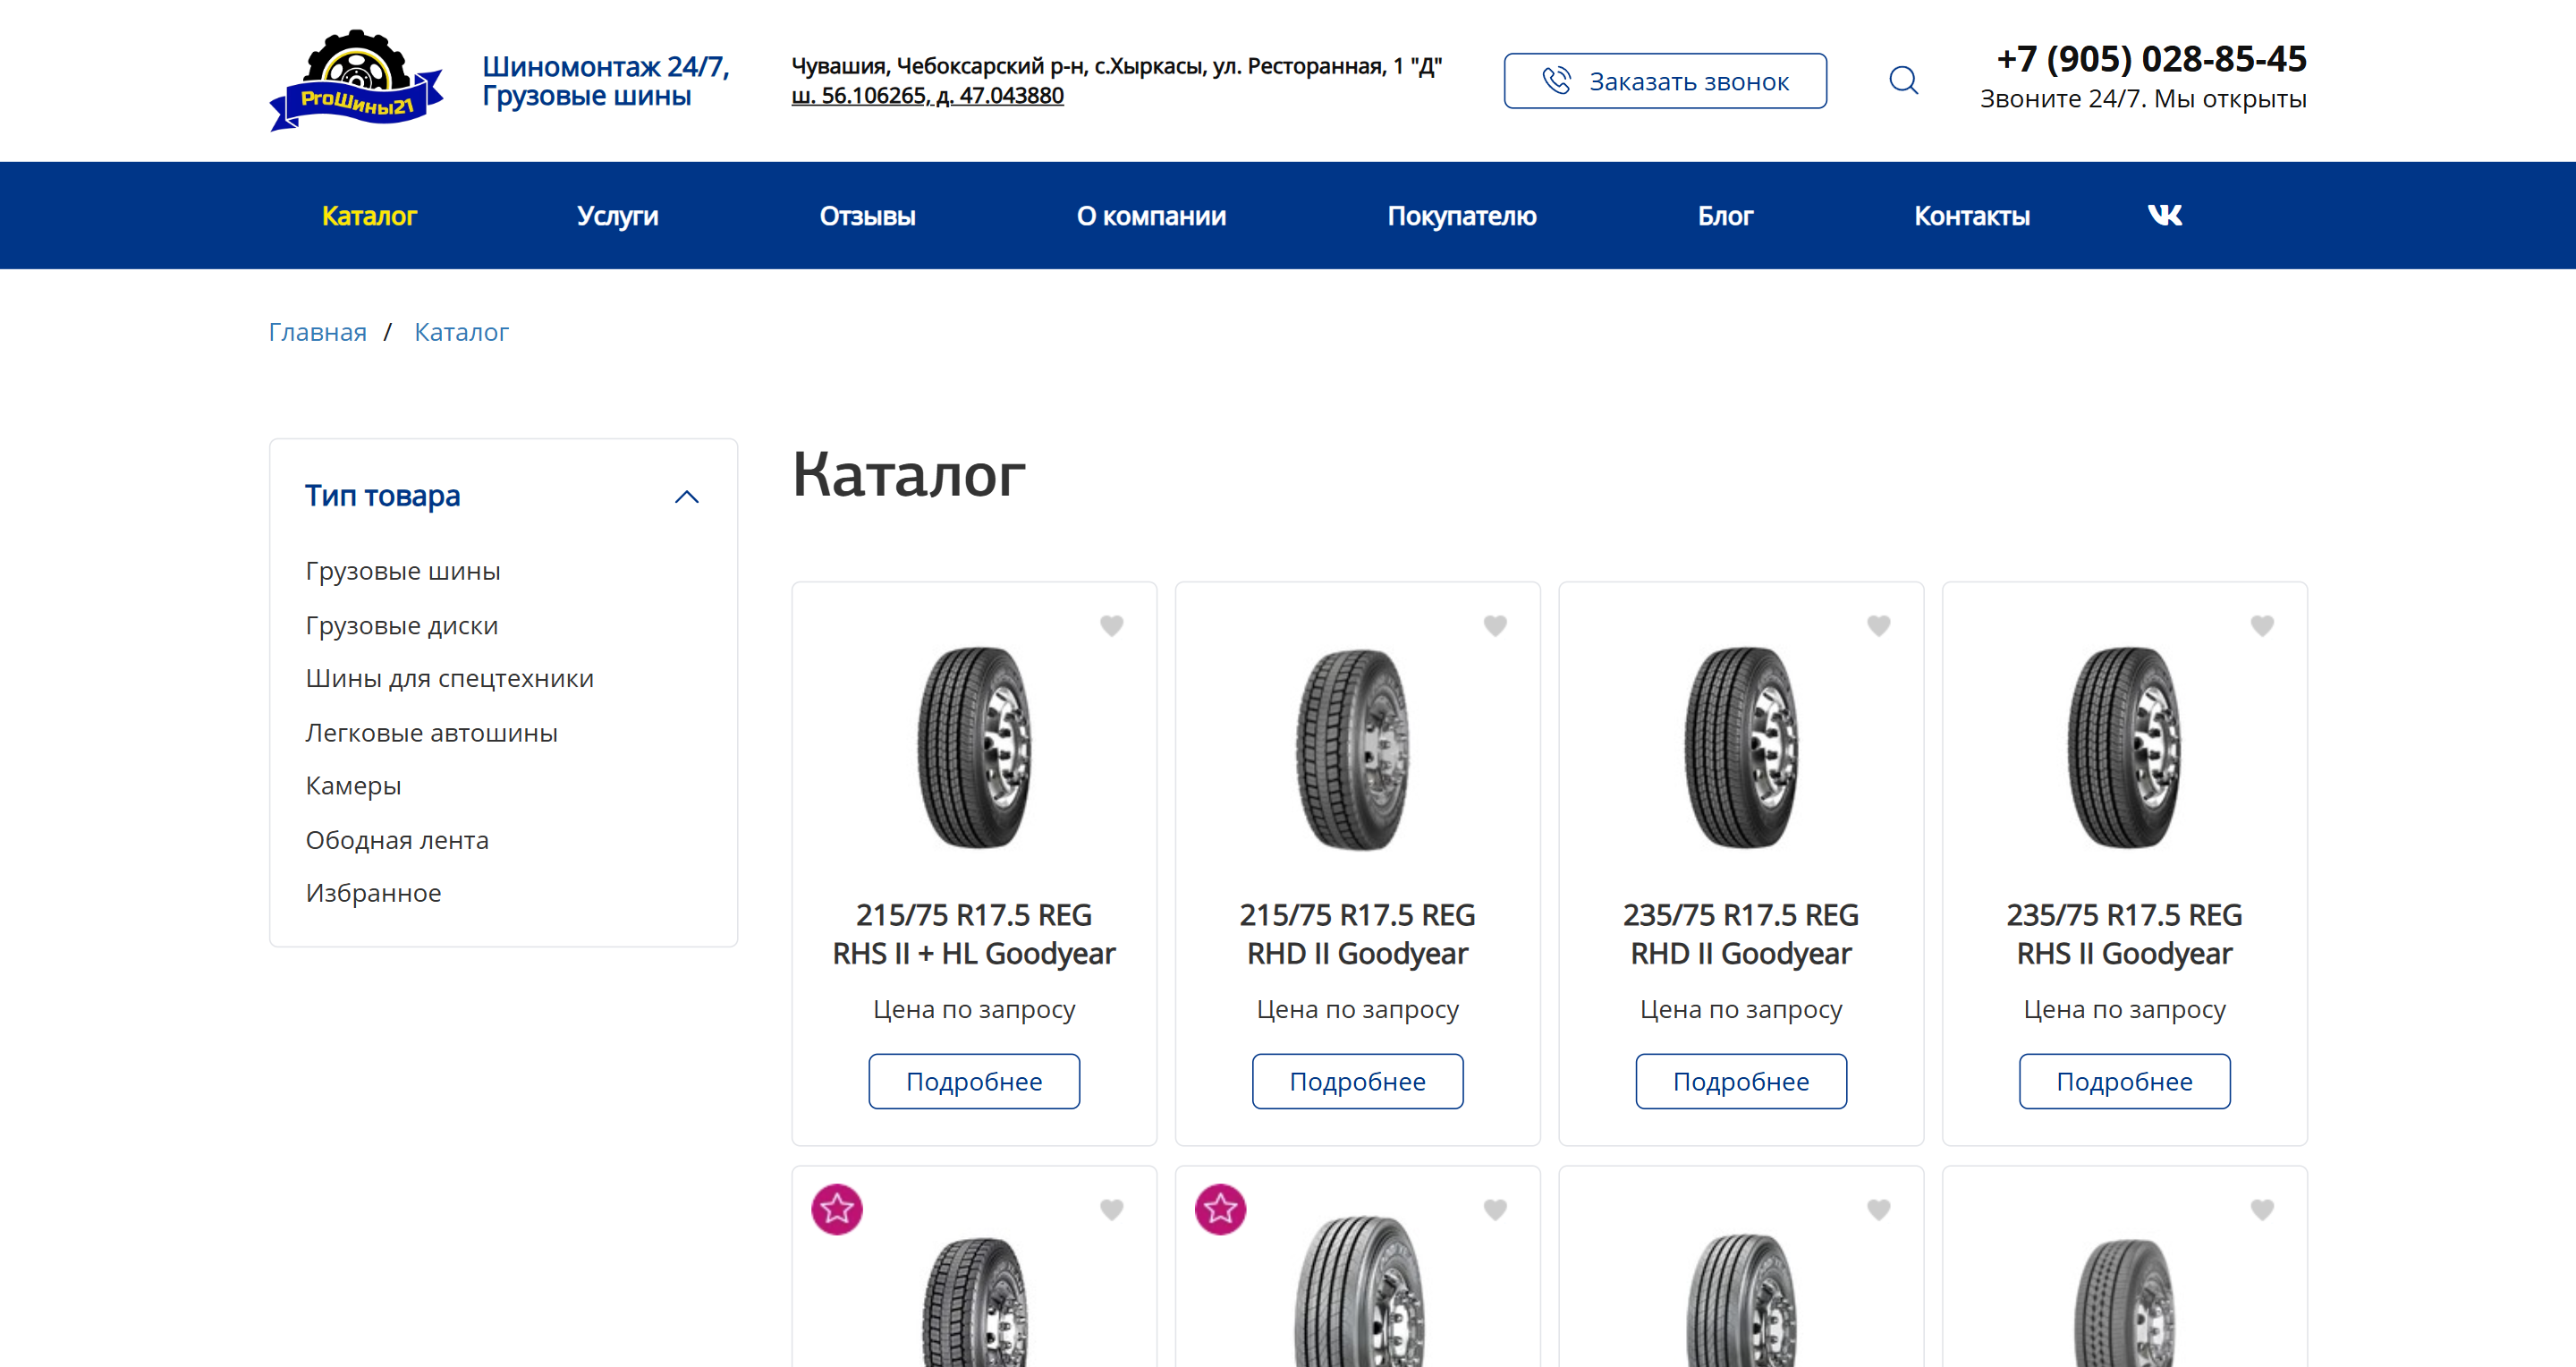
Task: Open the 235/75 R17.5 REG RHD II Goodyear title
Action: [1741, 934]
